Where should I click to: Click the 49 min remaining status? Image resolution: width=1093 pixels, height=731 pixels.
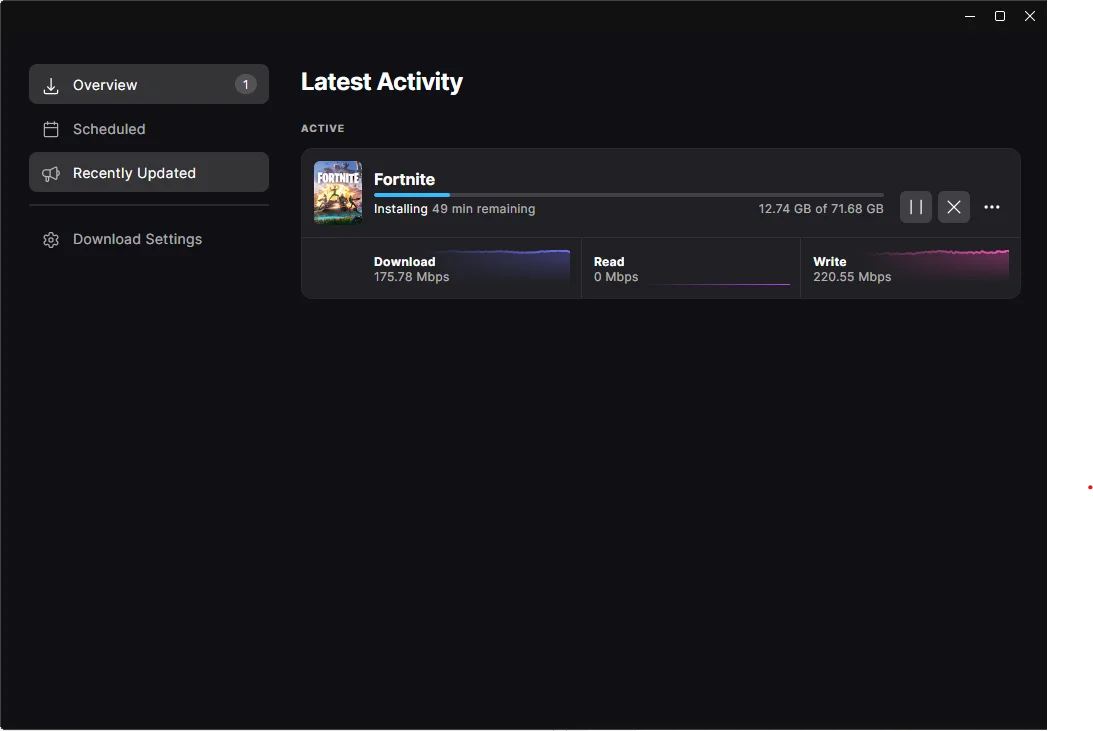click(x=484, y=208)
